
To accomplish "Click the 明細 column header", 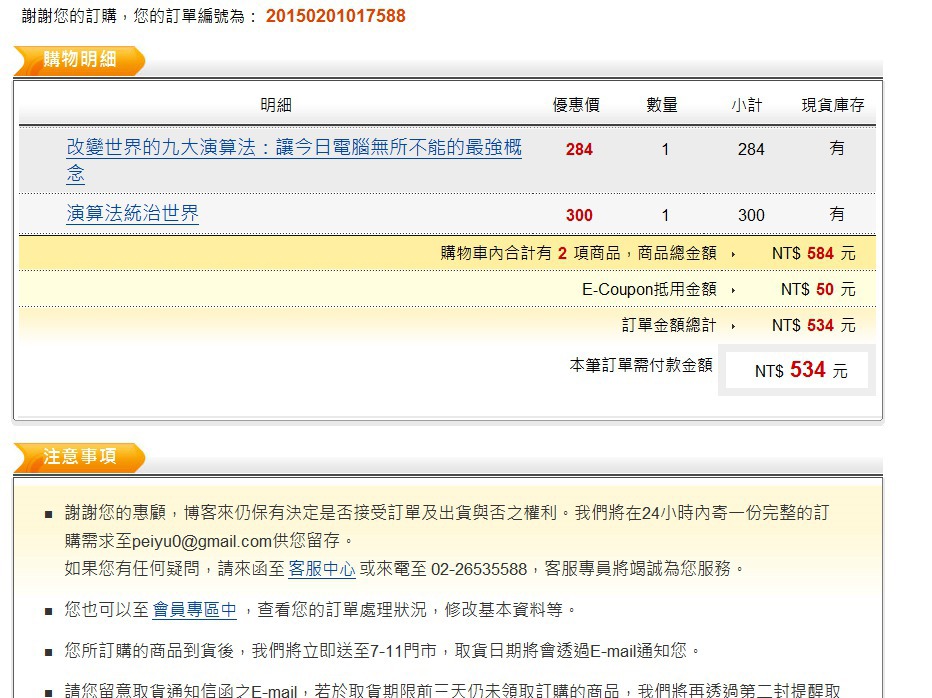I will click(x=276, y=105).
